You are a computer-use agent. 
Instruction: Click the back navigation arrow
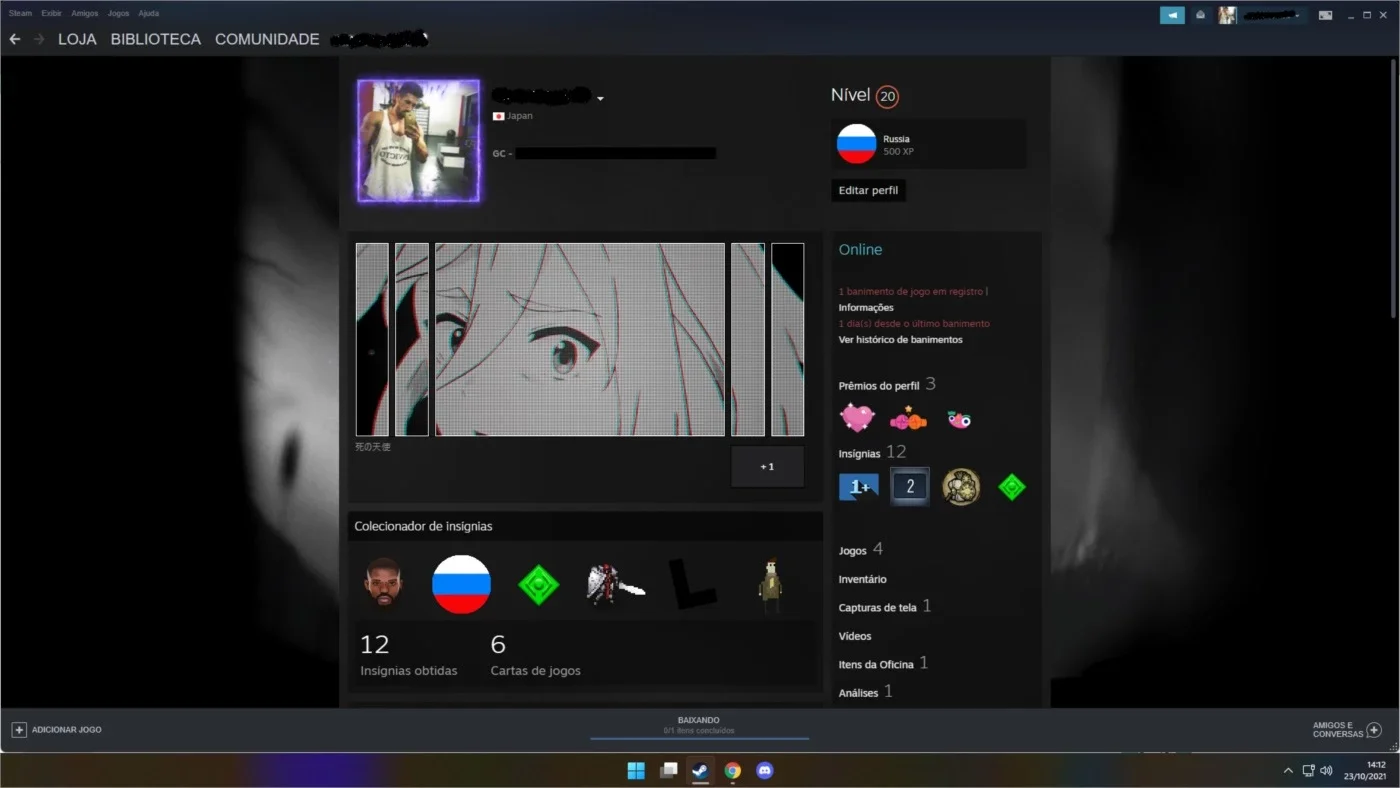tap(15, 39)
